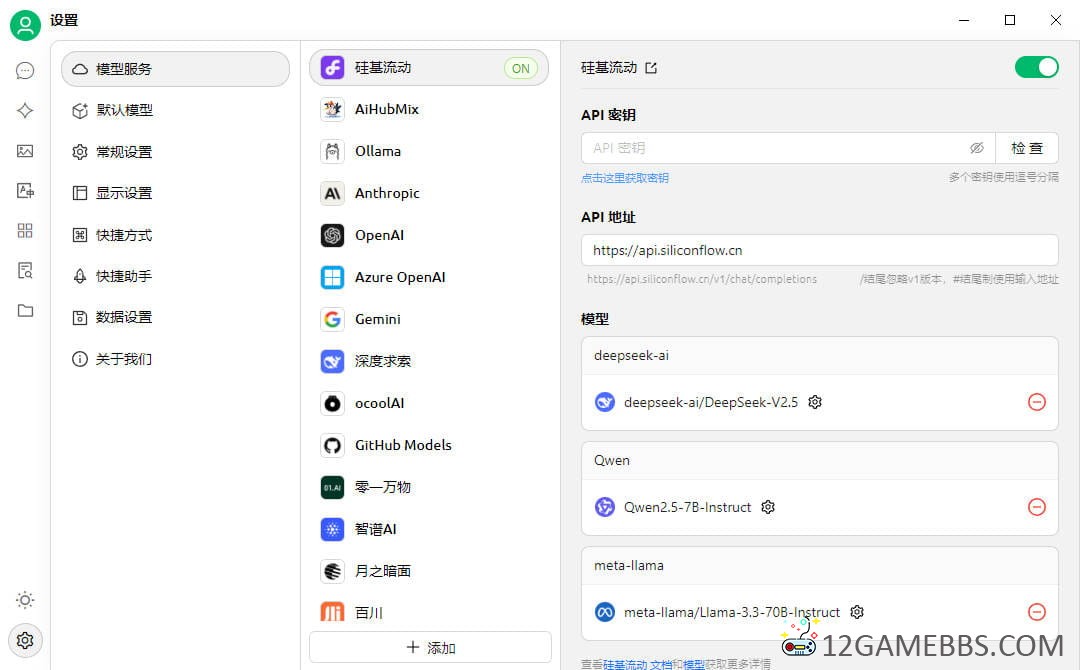1080x670 pixels.
Task: Open 数据设置 settings menu
Action: [176, 317]
